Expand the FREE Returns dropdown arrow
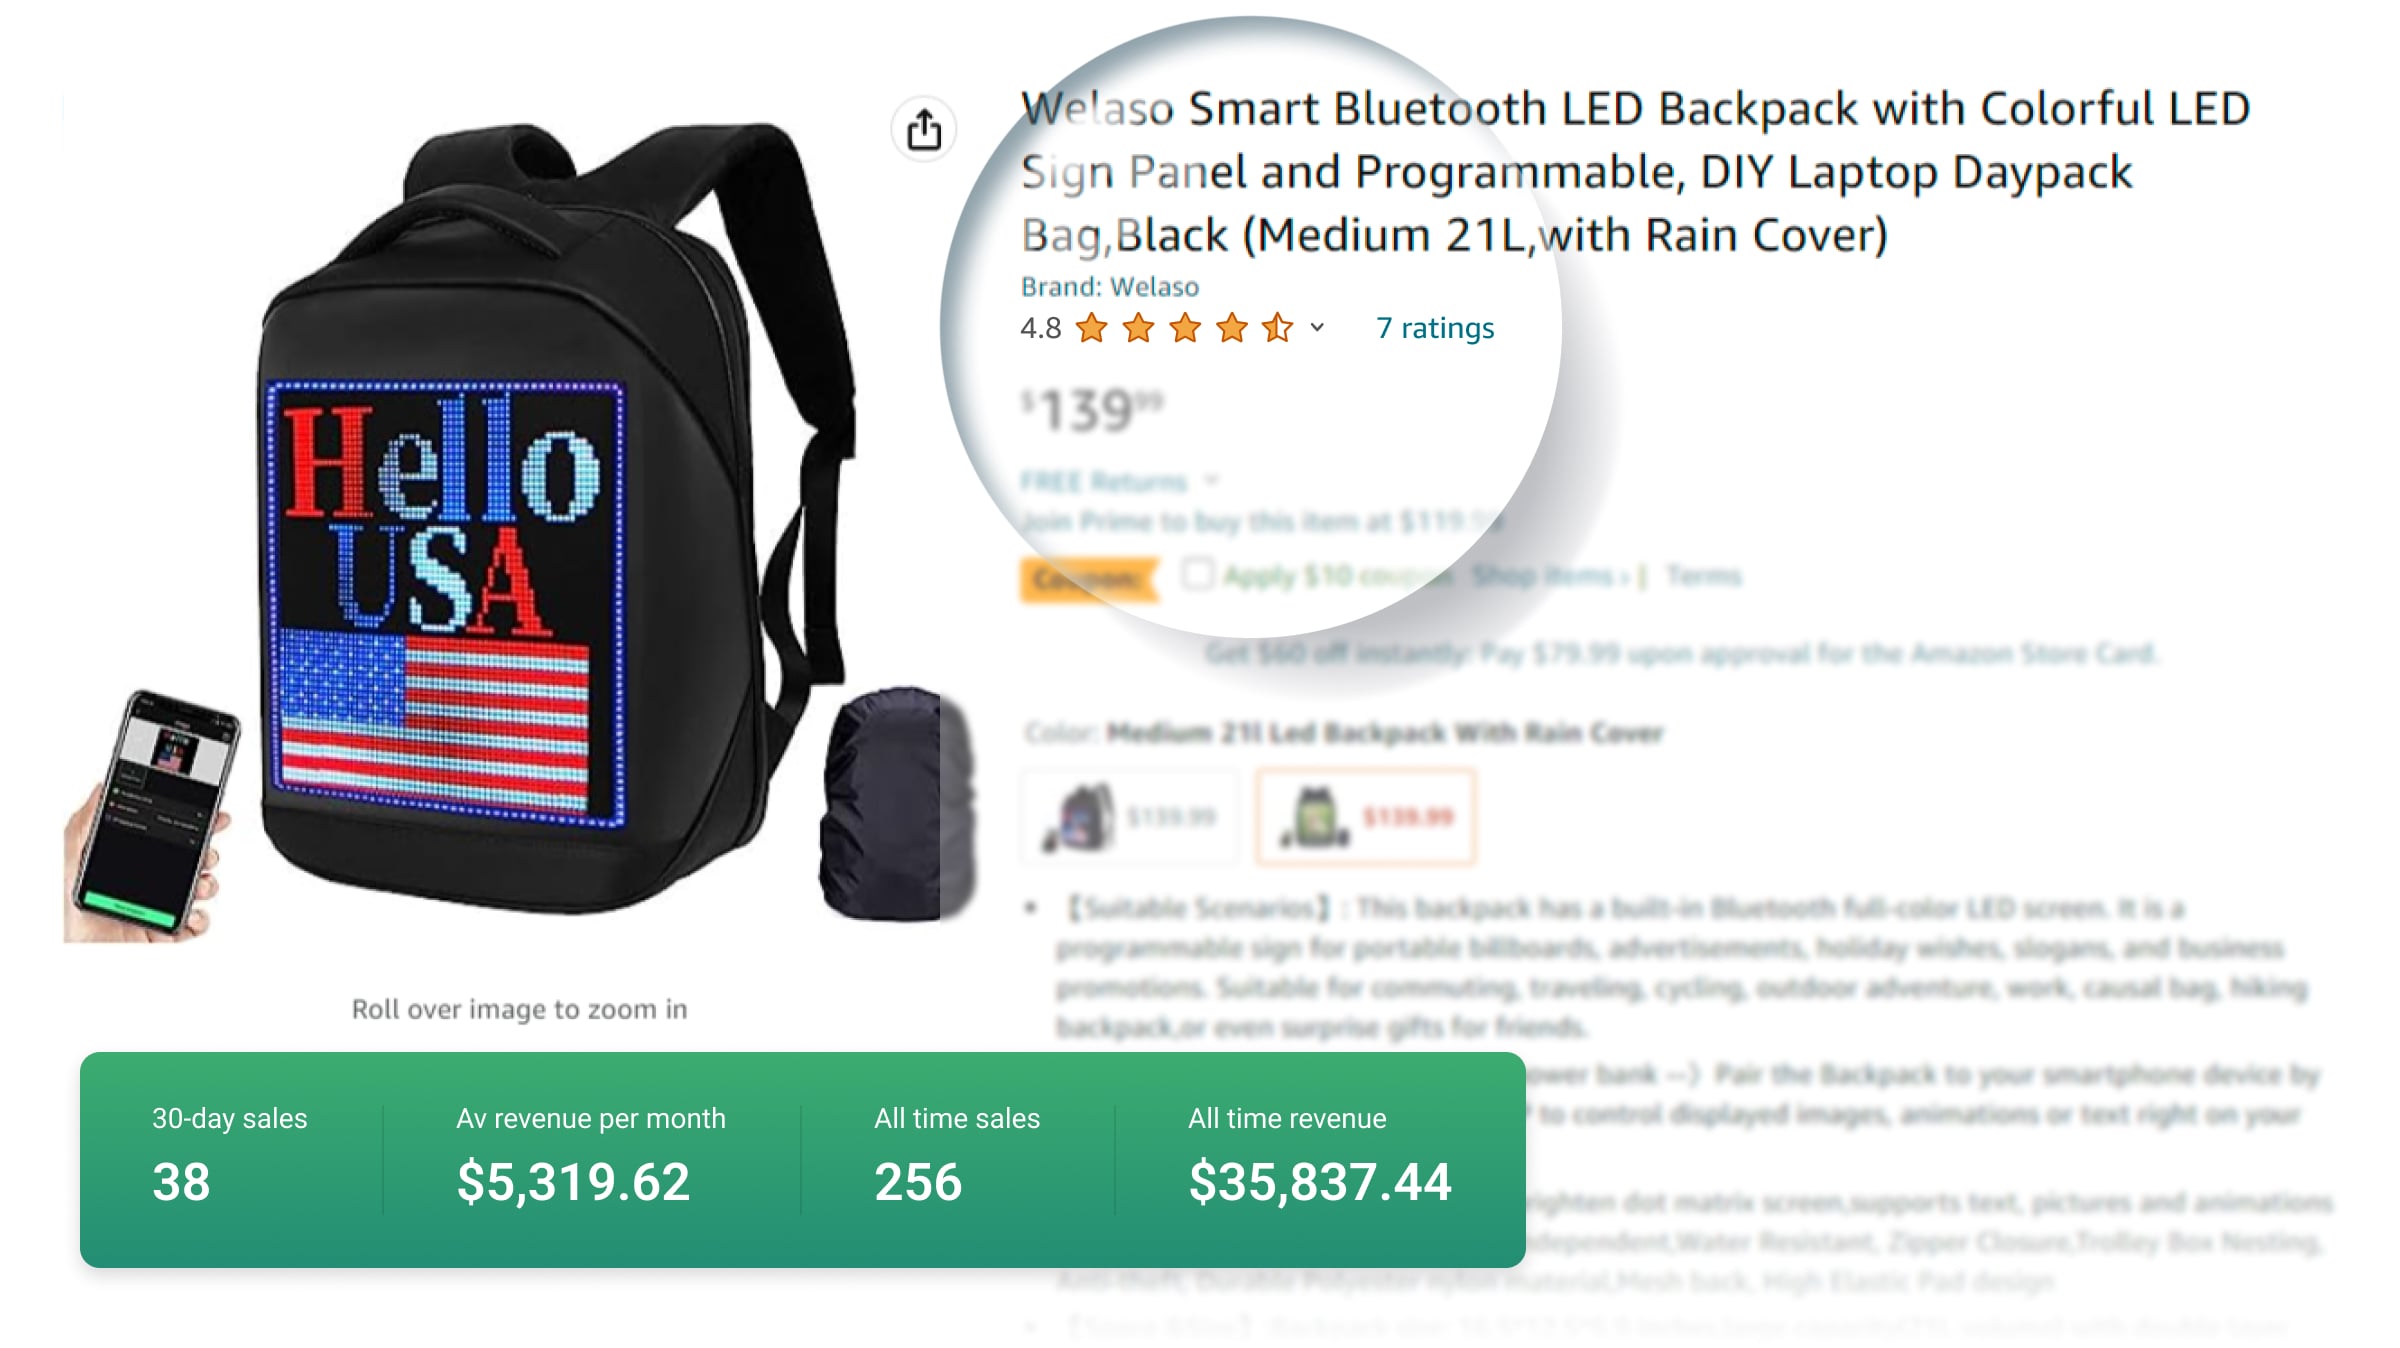The width and height of the screenshot is (2400, 1348). click(1212, 481)
